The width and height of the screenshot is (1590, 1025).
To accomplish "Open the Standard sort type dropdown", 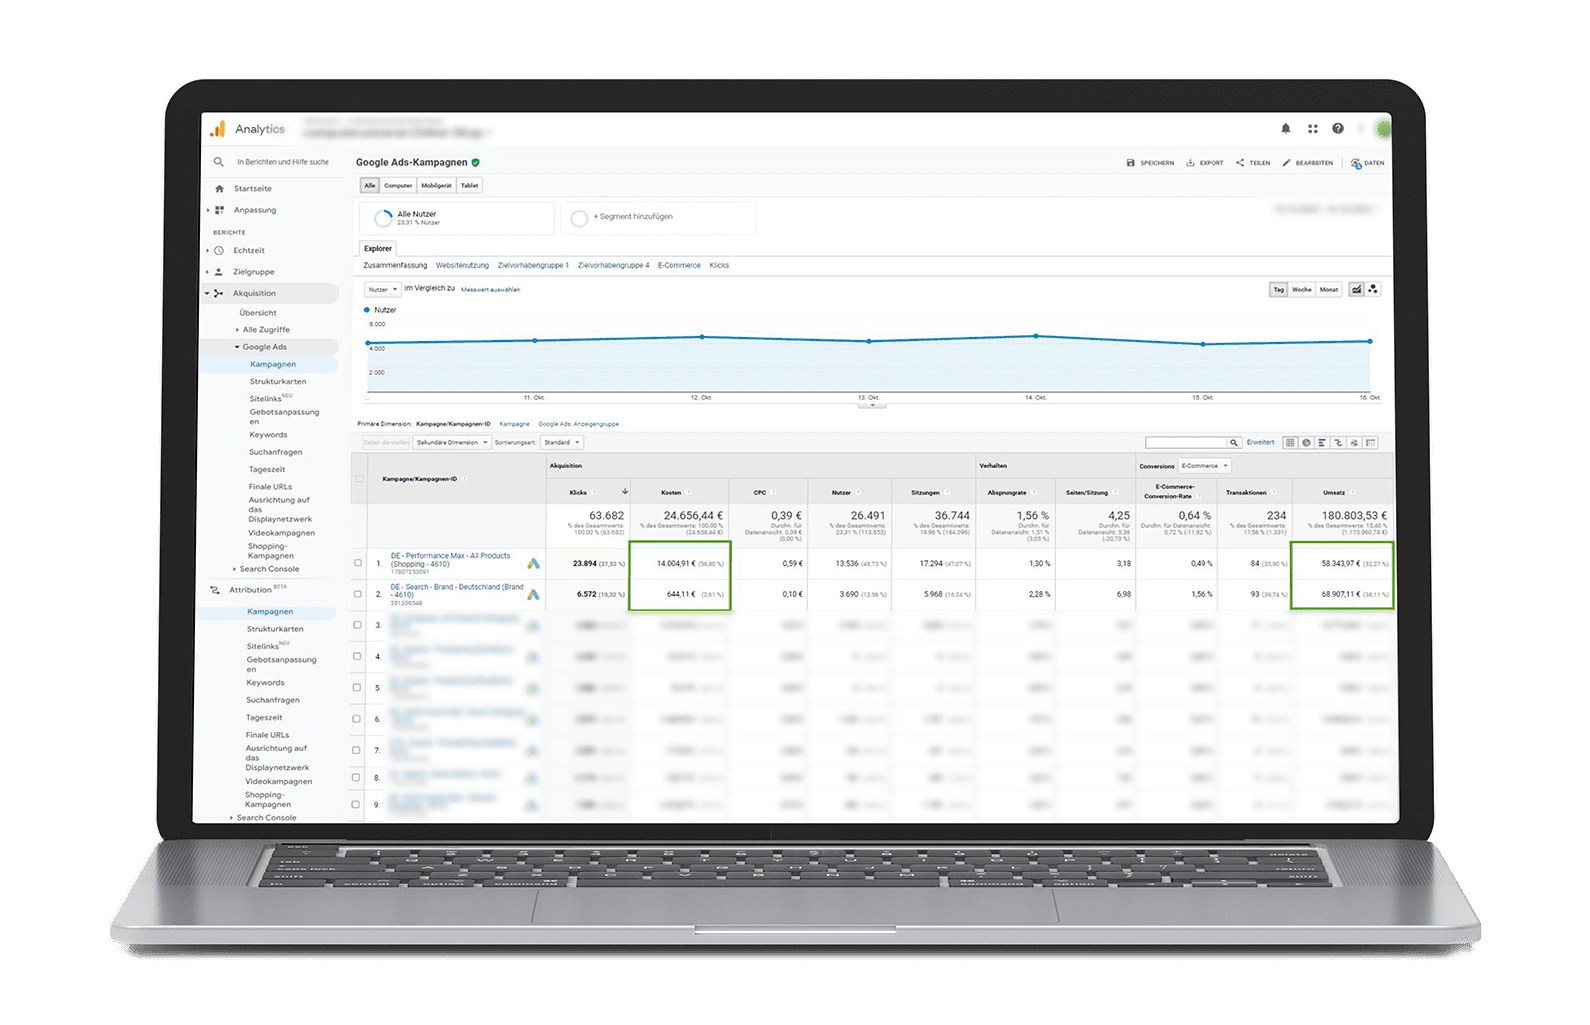I will pos(562,442).
